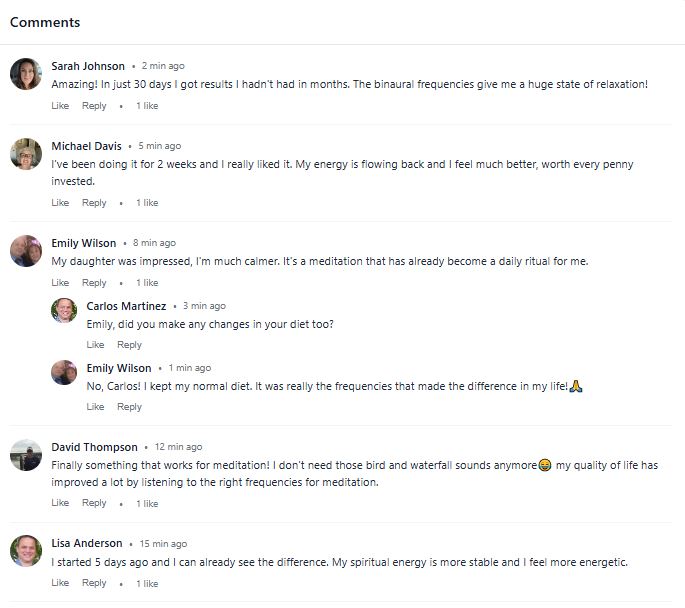The image size is (685, 608).
Task: Like Emily Wilson's reply to Carlos
Action: (95, 407)
